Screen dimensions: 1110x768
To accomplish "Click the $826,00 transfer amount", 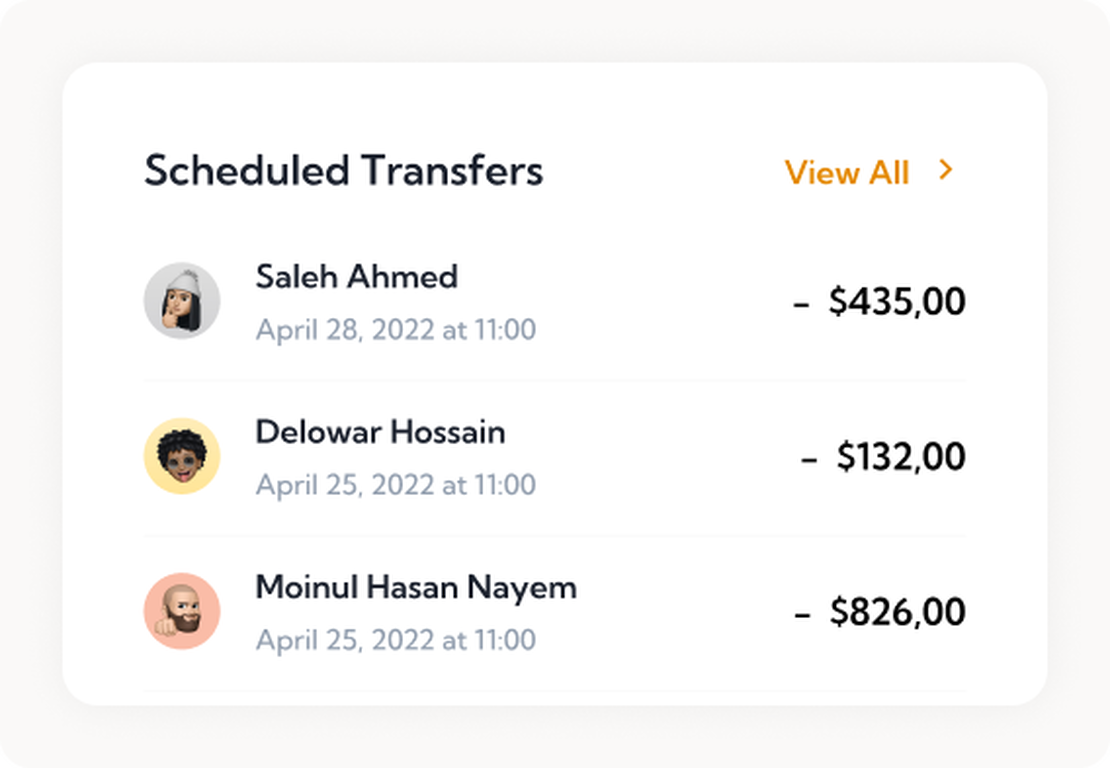I will tap(897, 612).
